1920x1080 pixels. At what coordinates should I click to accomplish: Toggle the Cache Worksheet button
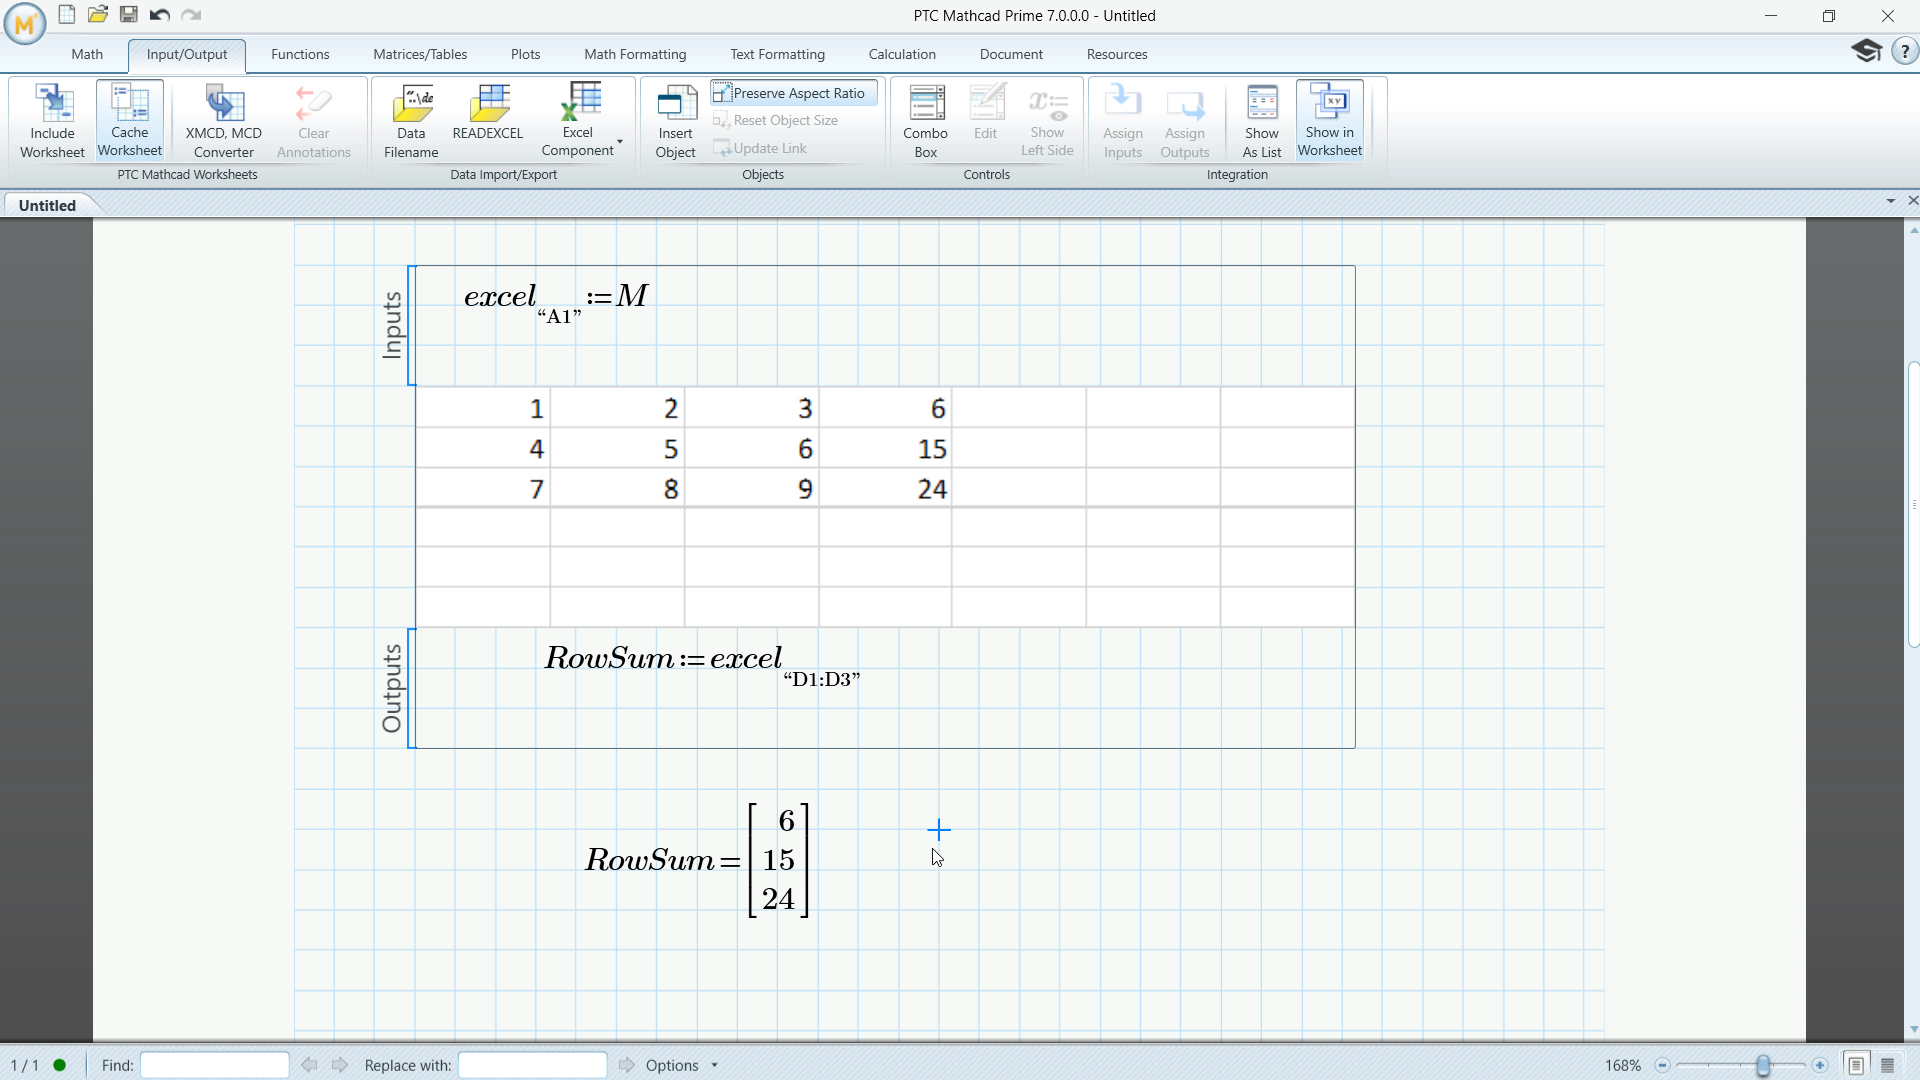click(x=130, y=120)
